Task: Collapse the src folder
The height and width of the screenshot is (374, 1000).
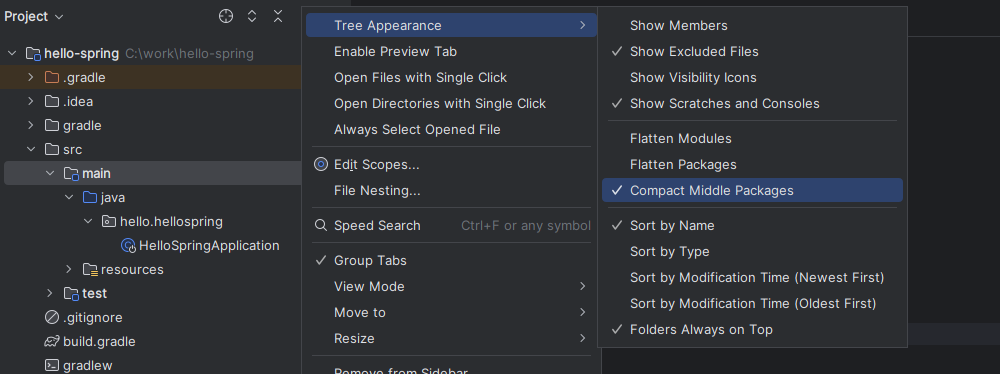Action: tap(31, 149)
